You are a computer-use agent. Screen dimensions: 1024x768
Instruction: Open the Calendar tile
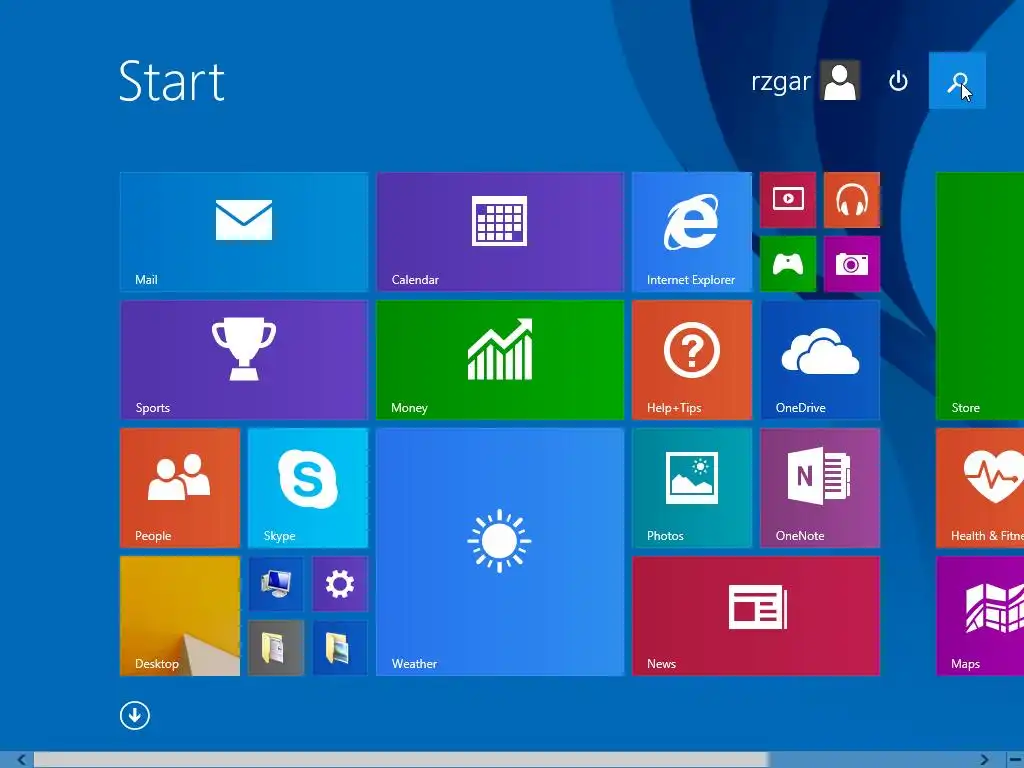[x=500, y=232]
